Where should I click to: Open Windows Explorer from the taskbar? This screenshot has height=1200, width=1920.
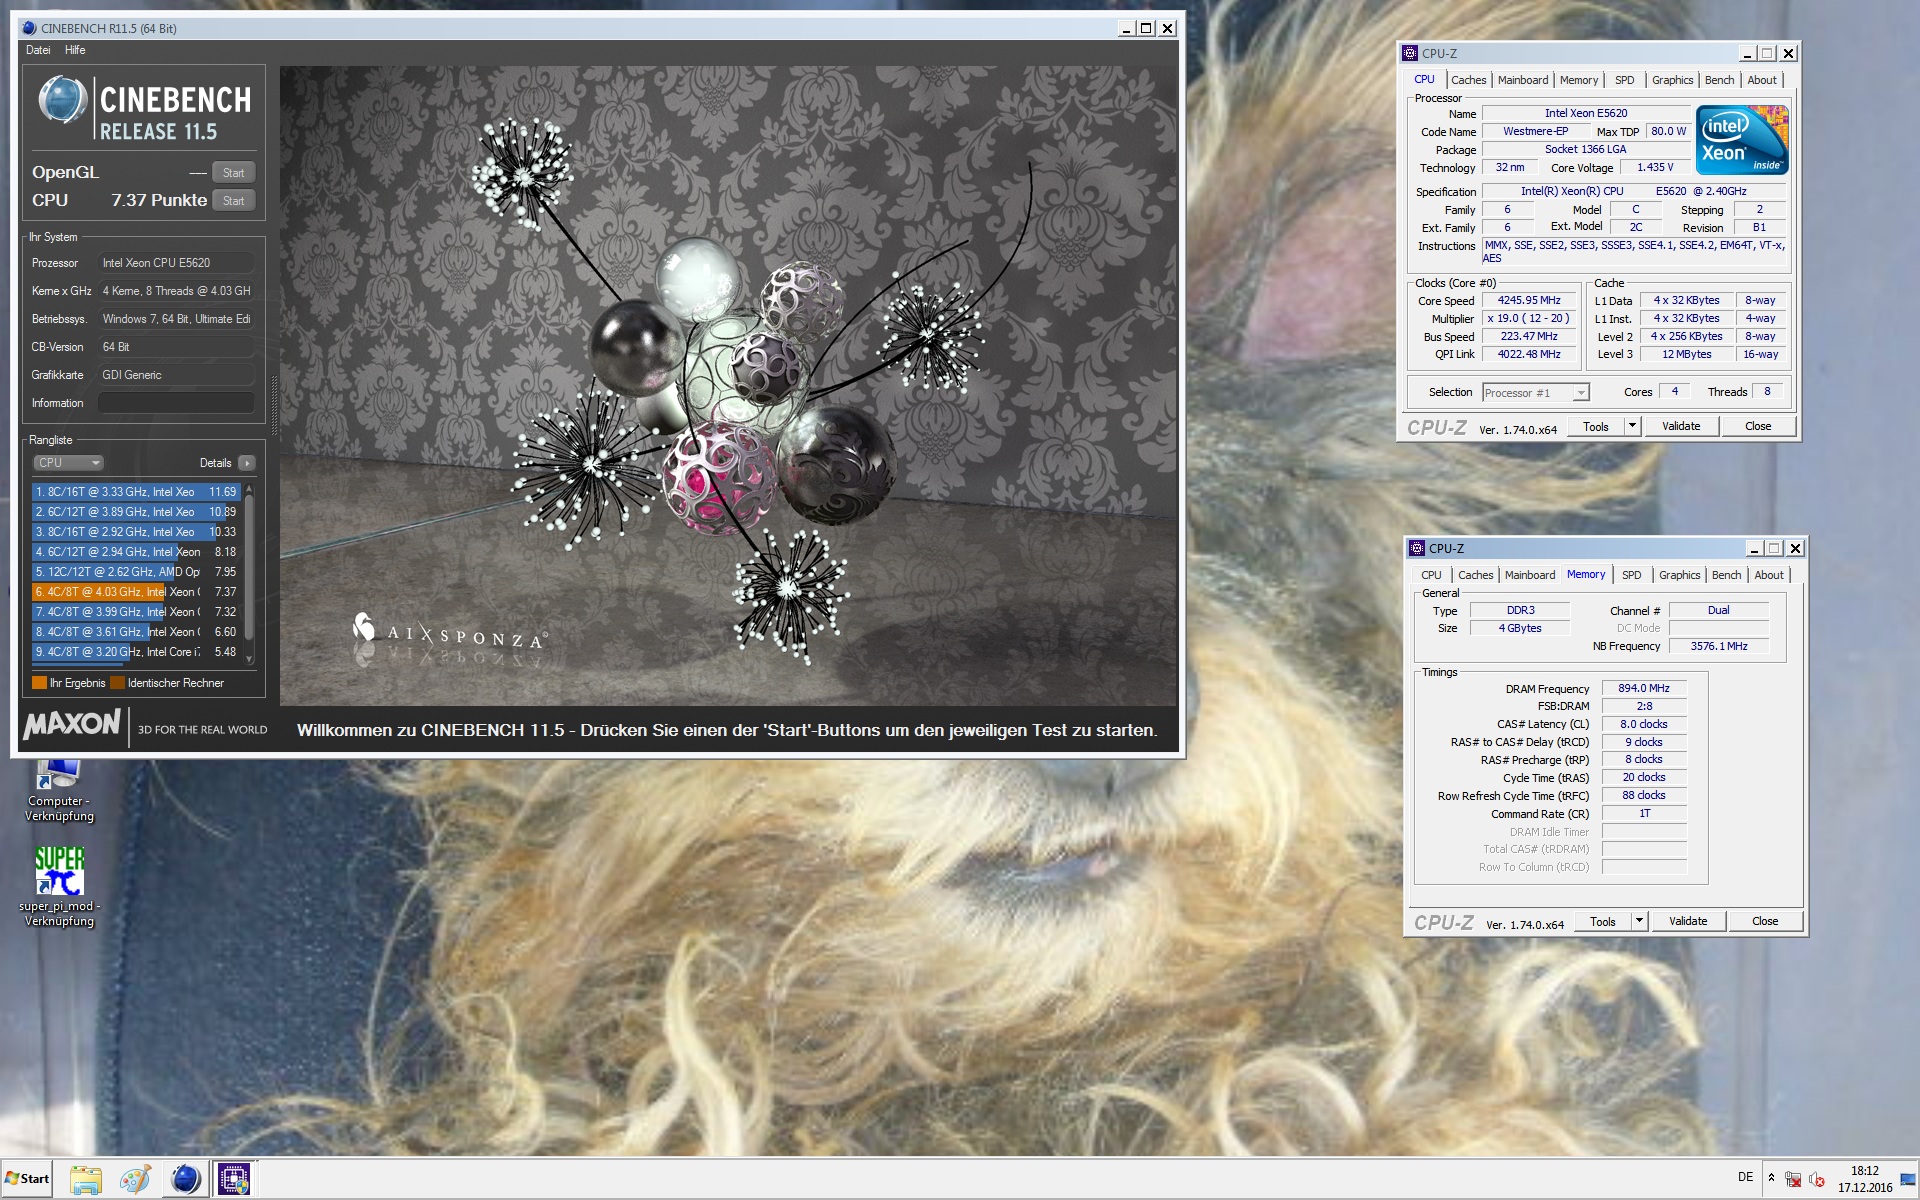[x=86, y=1179]
